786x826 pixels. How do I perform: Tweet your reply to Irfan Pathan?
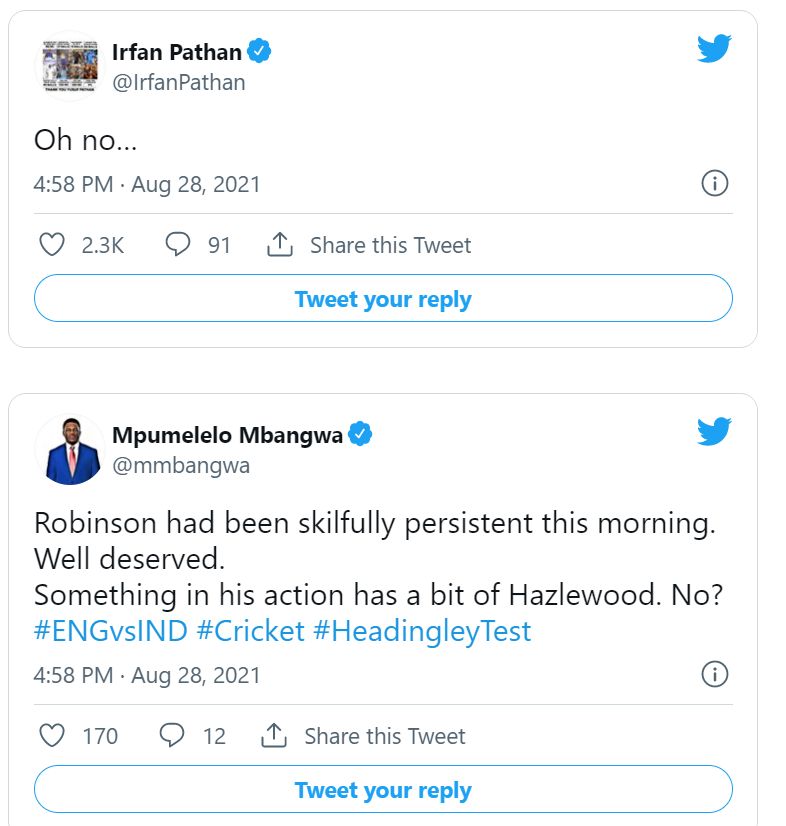383,299
